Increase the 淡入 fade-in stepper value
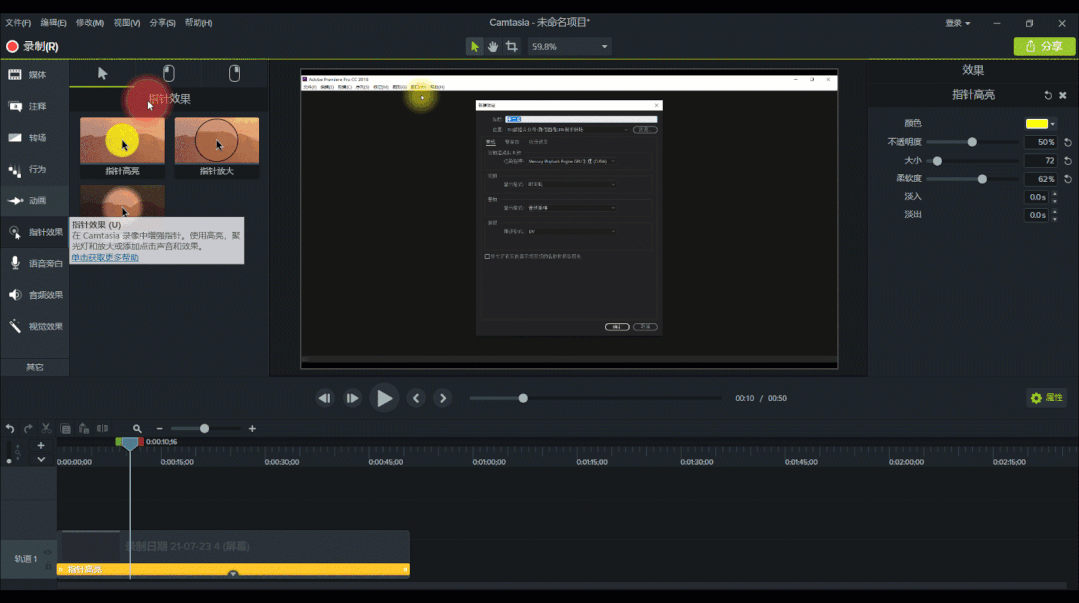The image size is (1079, 603). pos(1055,193)
